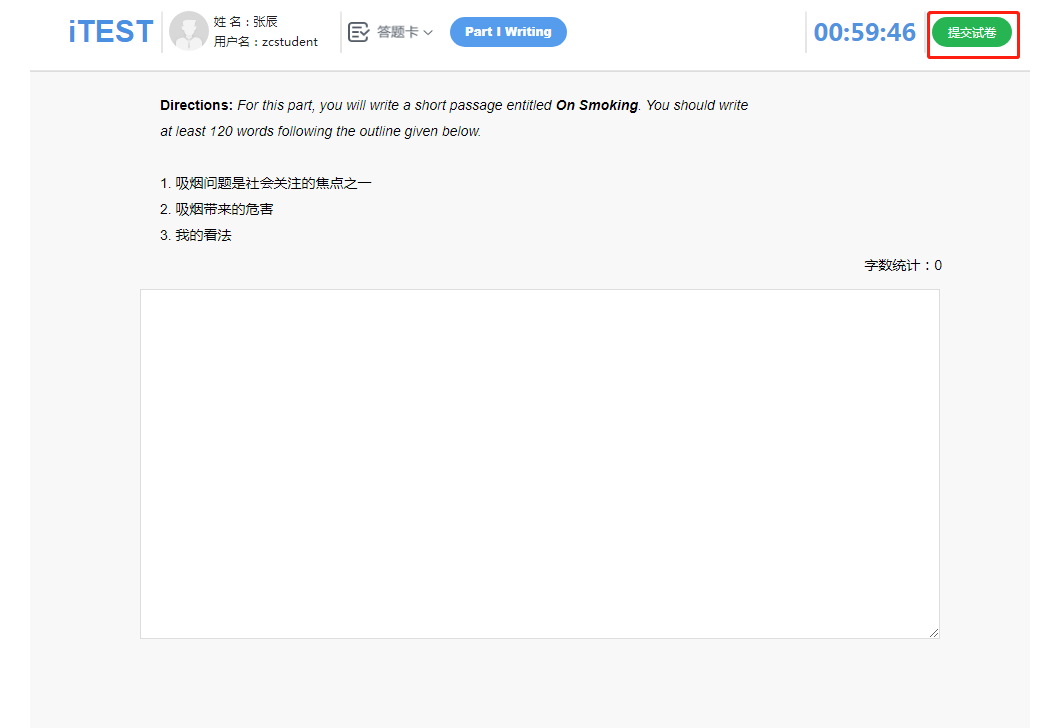Viewport: 1037px width, 728px height.
Task: Click outline item 3 我的看法
Action: point(196,235)
